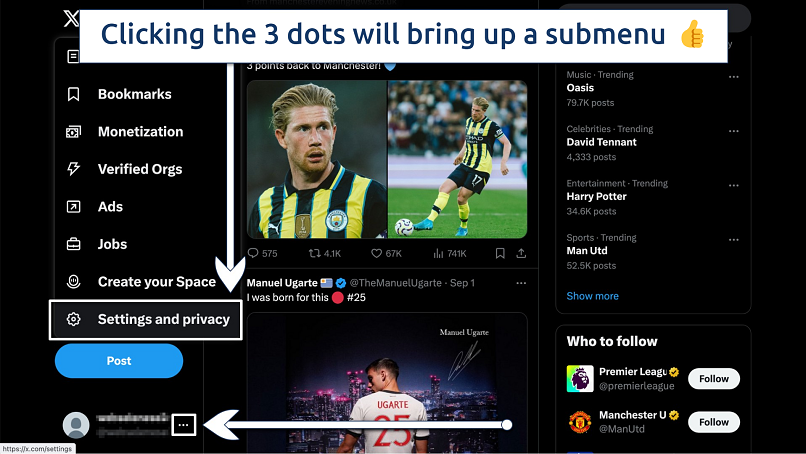Open the Kevin De Bruyne portrait photo
The image size is (806, 454).
click(x=317, y=159)
